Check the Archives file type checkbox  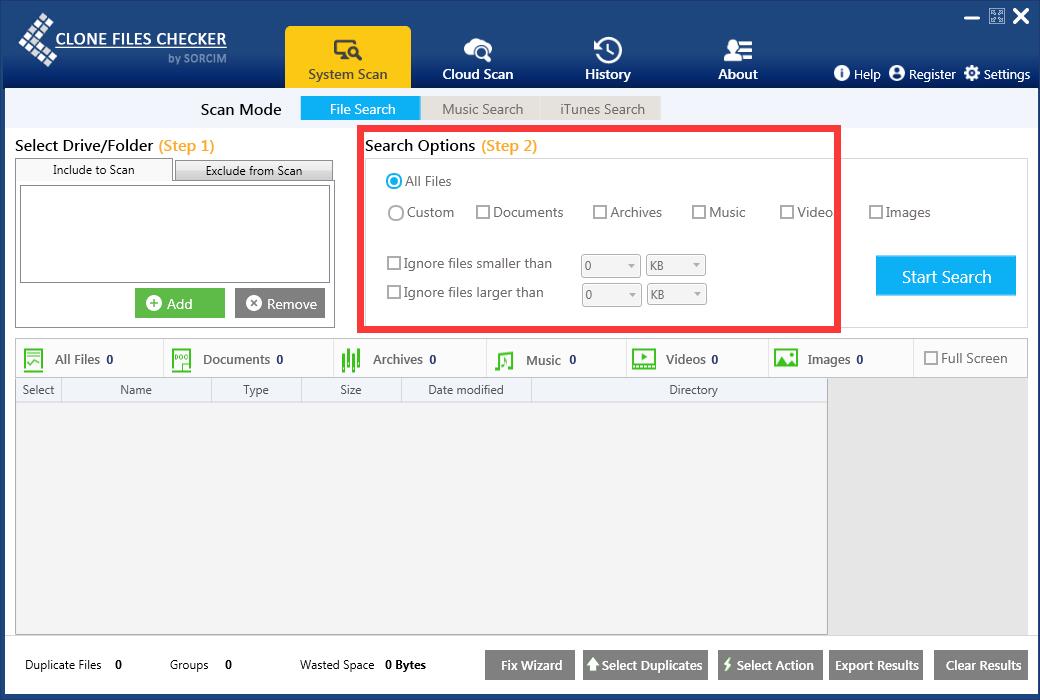(x=600, y=212)
